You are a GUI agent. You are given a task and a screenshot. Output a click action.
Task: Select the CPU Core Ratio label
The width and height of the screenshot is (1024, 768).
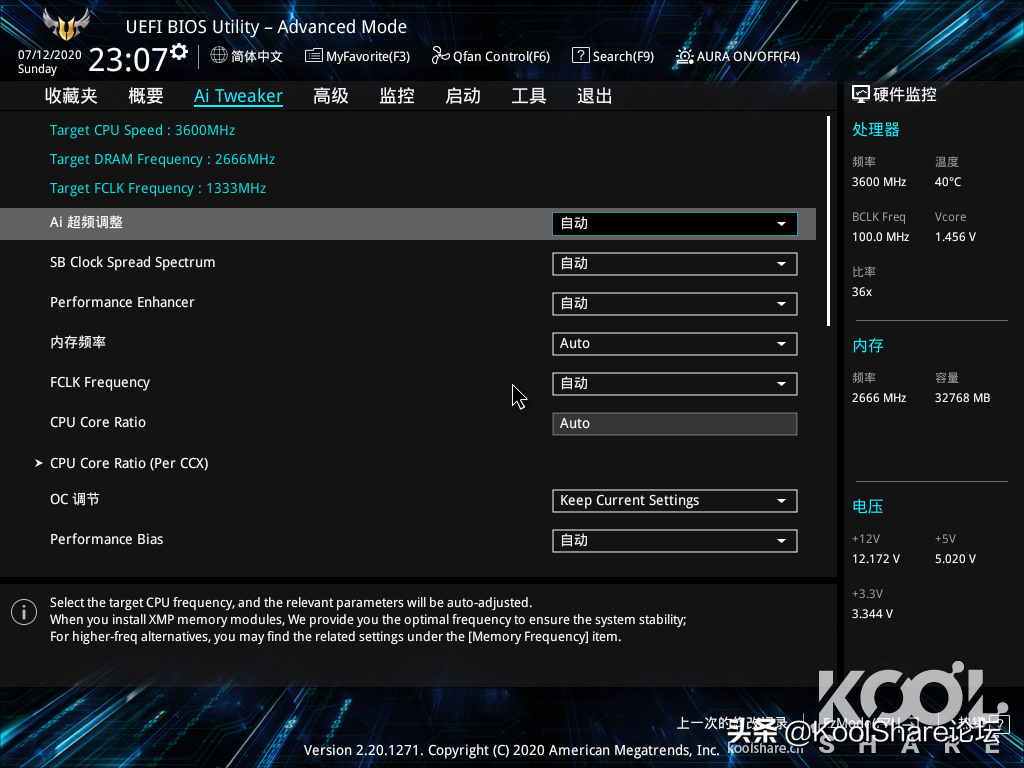point(98,423)
